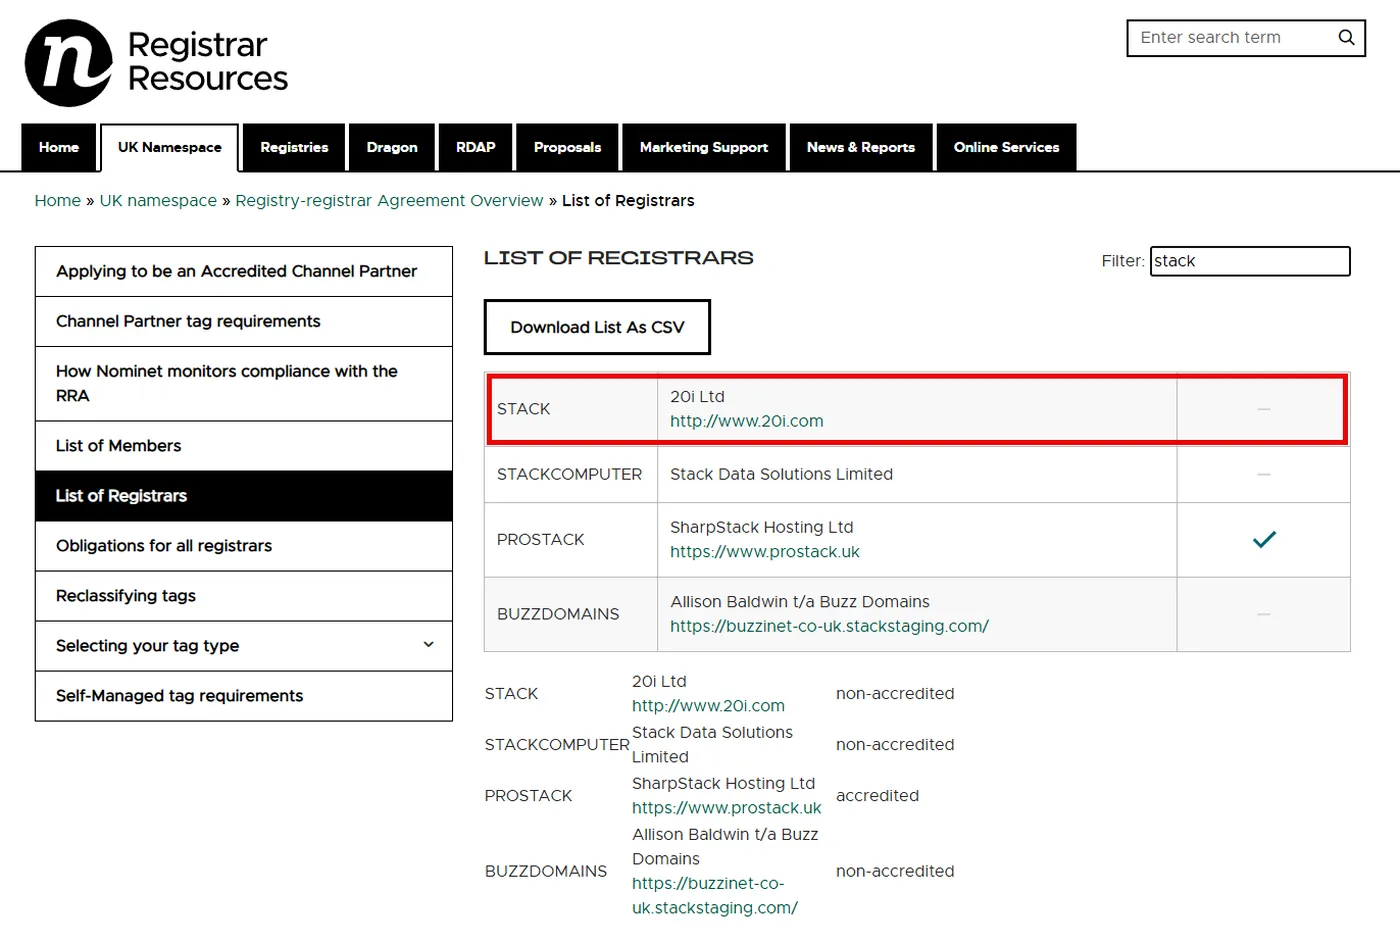Open https://www.prostack.uk link in table
This screenshot has width=1400, height=942.
pos(765,552)
